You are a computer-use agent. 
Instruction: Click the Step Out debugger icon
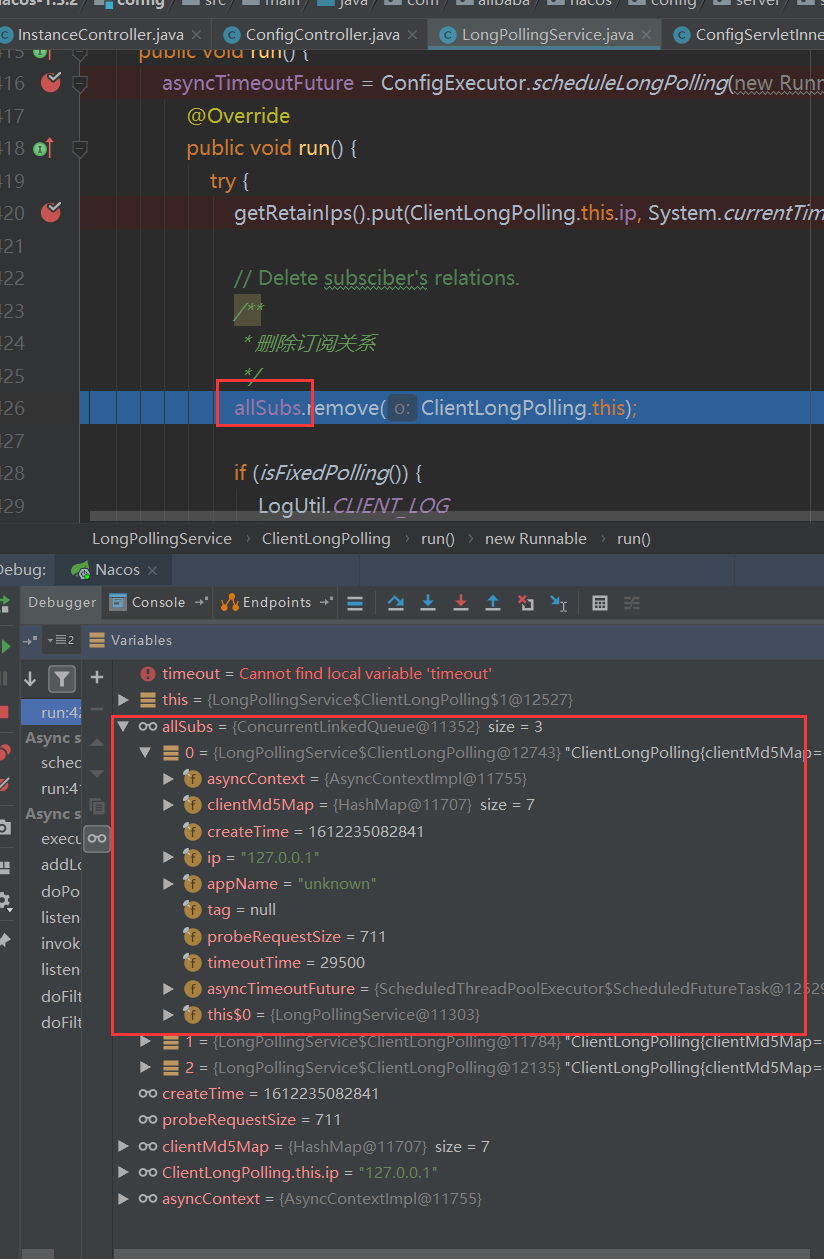(493, 603)
